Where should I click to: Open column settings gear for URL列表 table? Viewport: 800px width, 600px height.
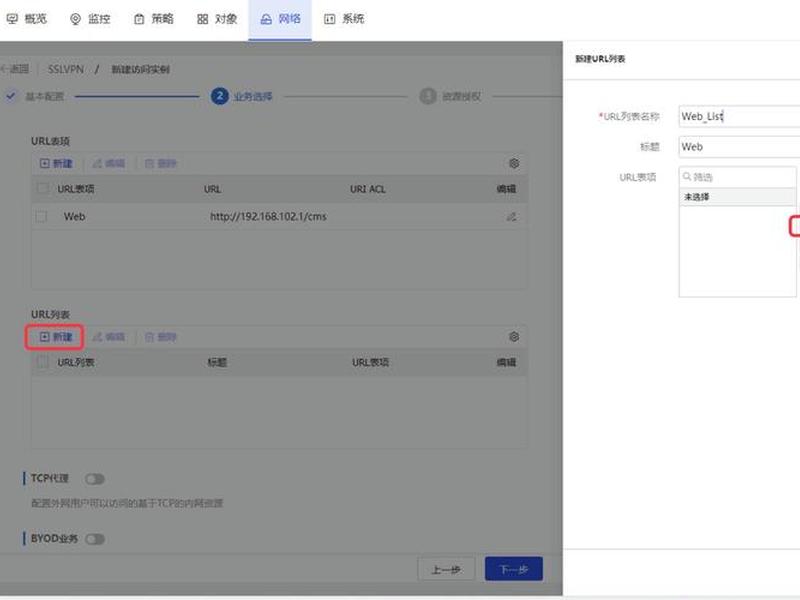coord(514,337)
